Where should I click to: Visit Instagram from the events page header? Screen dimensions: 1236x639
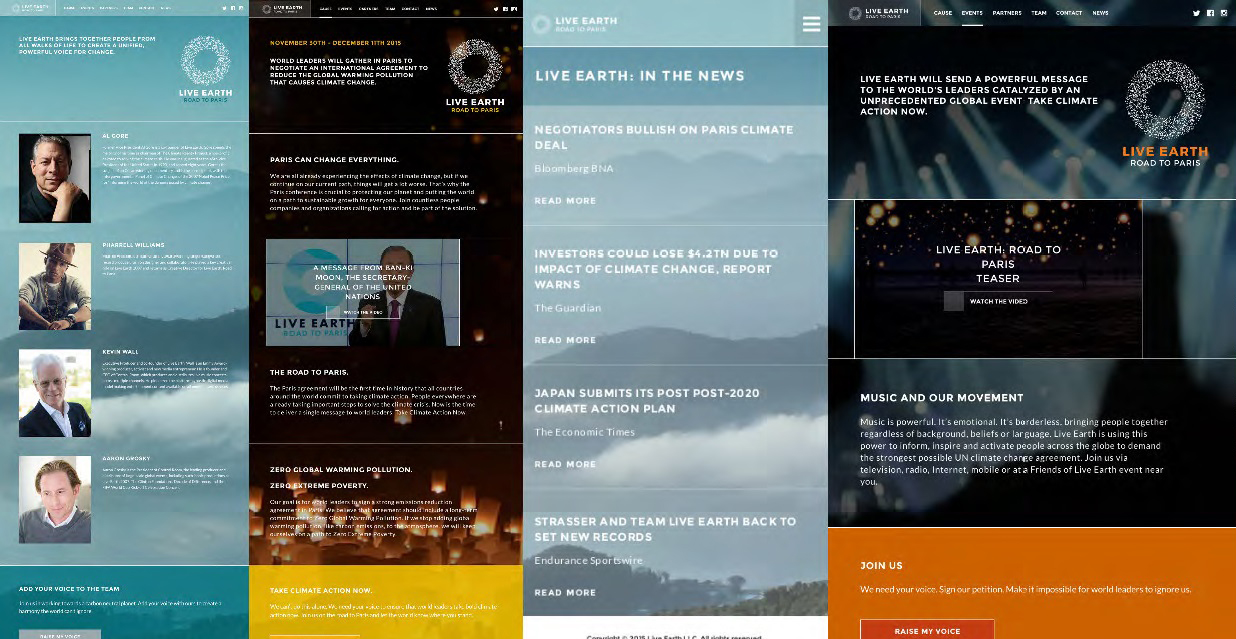[1223, 13]
